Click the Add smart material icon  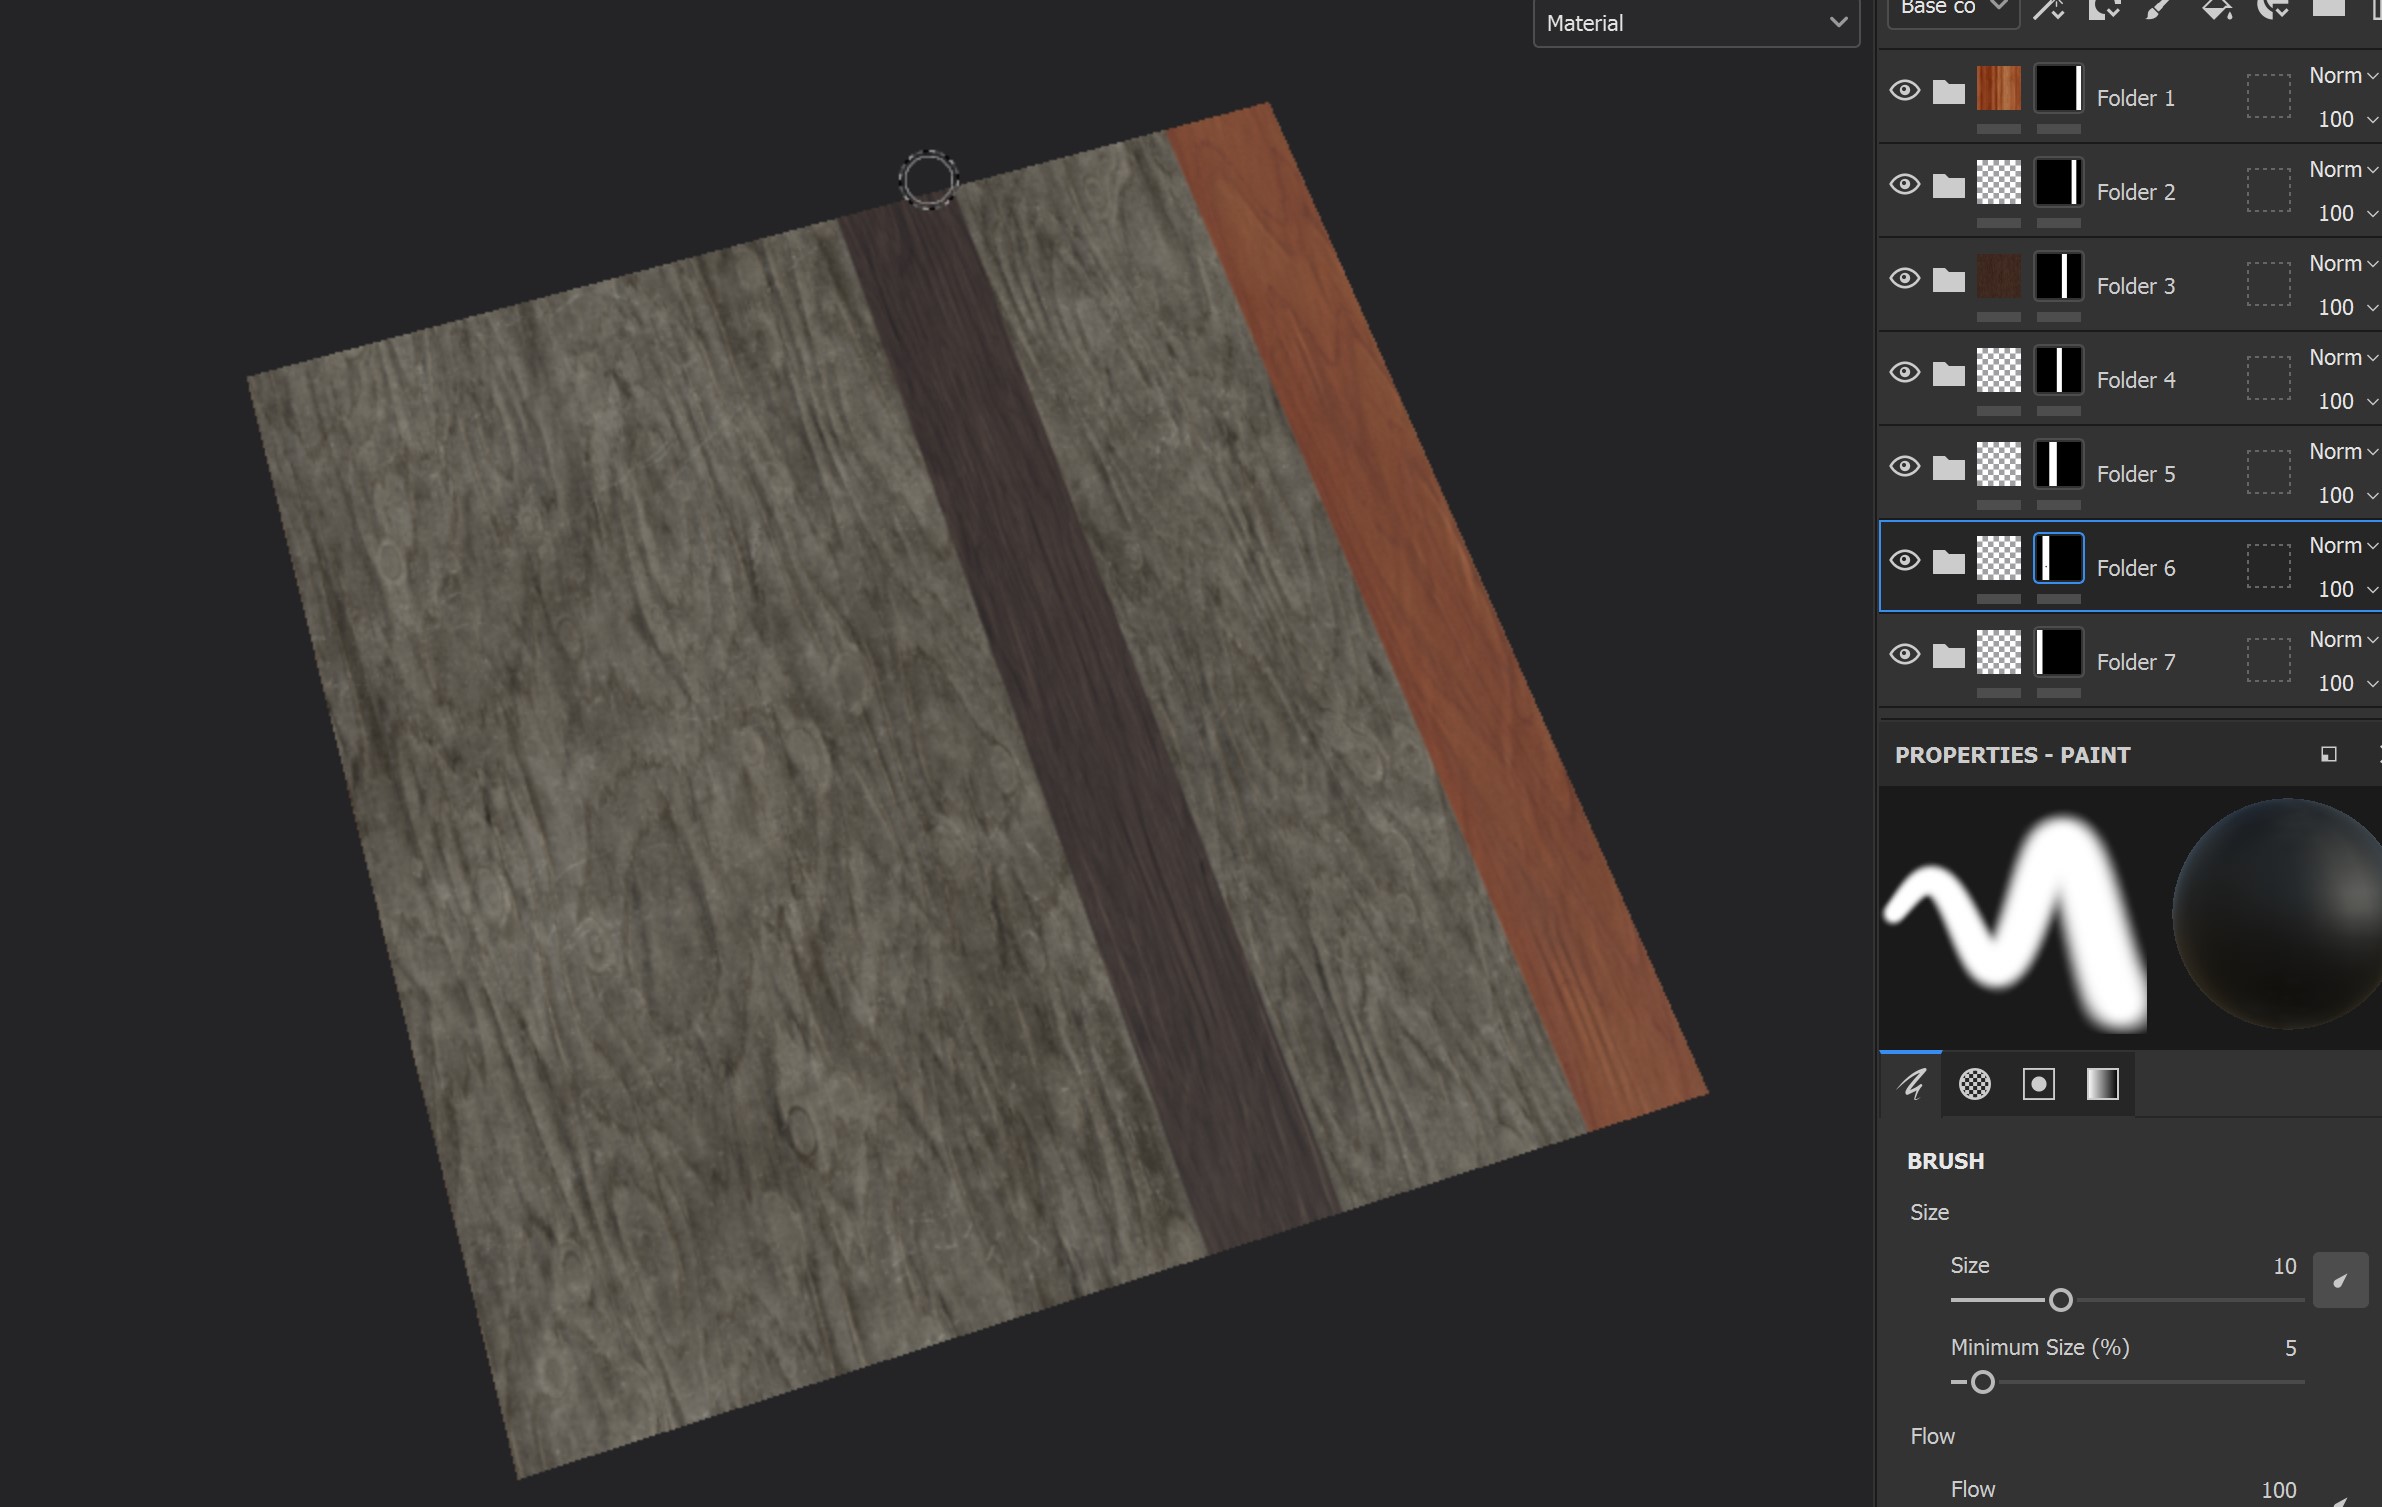[2272, 10]
